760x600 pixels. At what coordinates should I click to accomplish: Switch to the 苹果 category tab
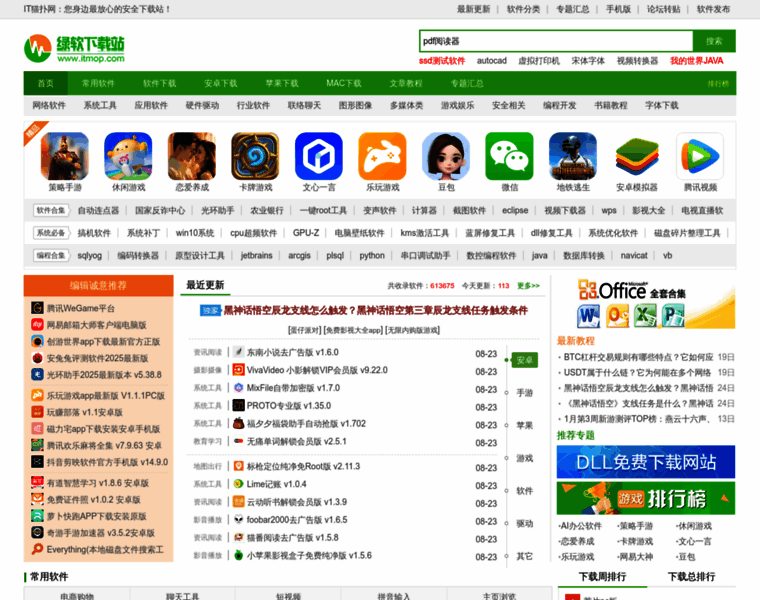pyautogui.click(x=524, y=425)
